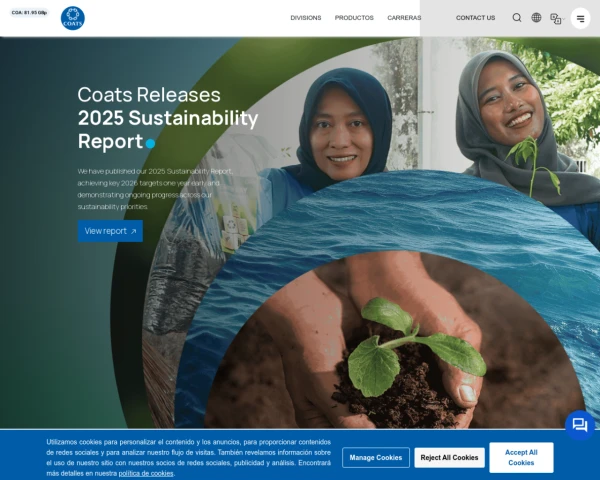This screenshot has height=480, width=600.
Task: Open the hamburger menu button
Action: (580, 18)
